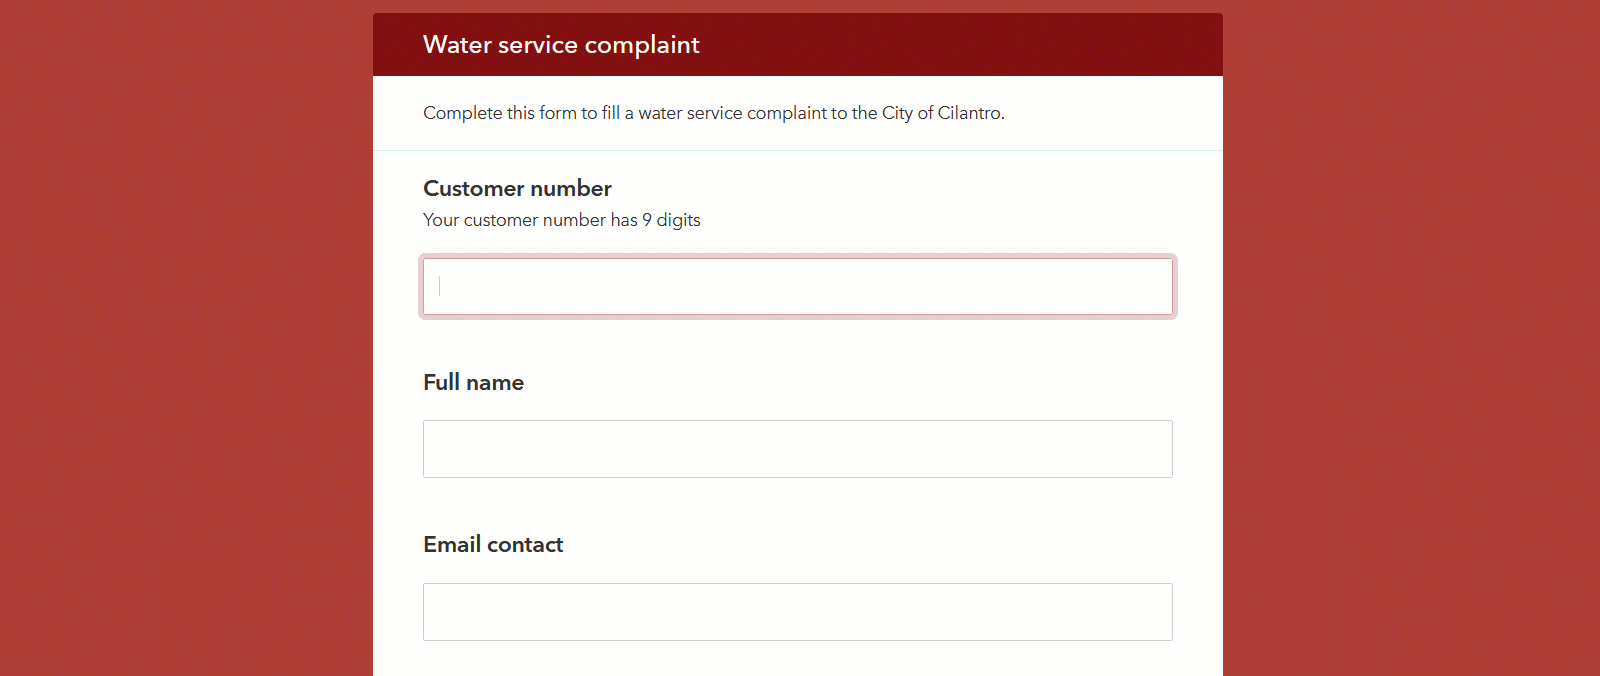Click the "Email contact" field label
This screenshot has height=676, width=1600.
click(493, 545)
